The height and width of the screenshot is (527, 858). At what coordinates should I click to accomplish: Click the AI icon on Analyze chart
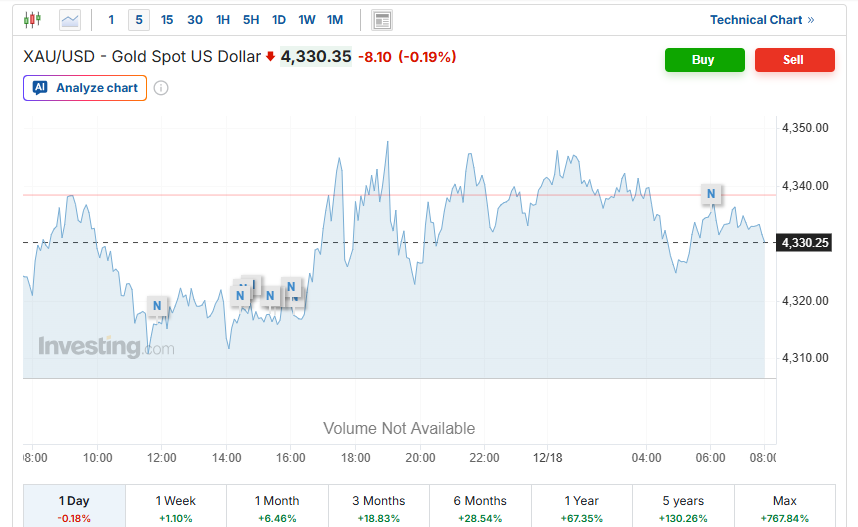click(40, 88)
